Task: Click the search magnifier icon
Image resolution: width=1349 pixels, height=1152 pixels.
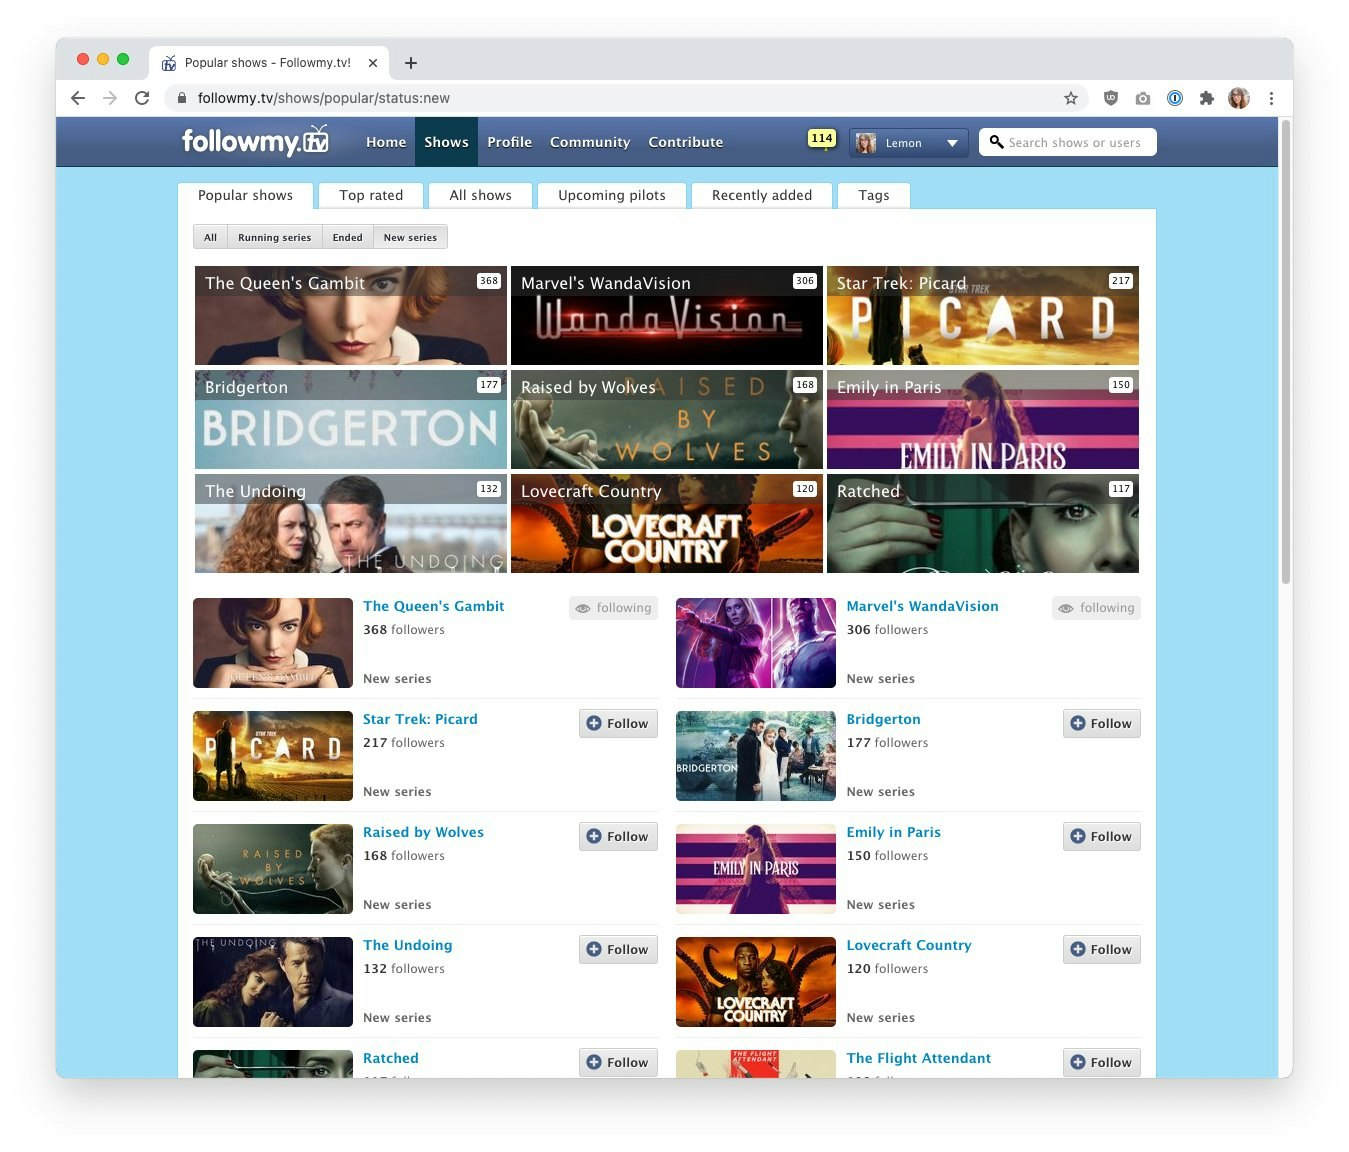Action: [996, 142]
